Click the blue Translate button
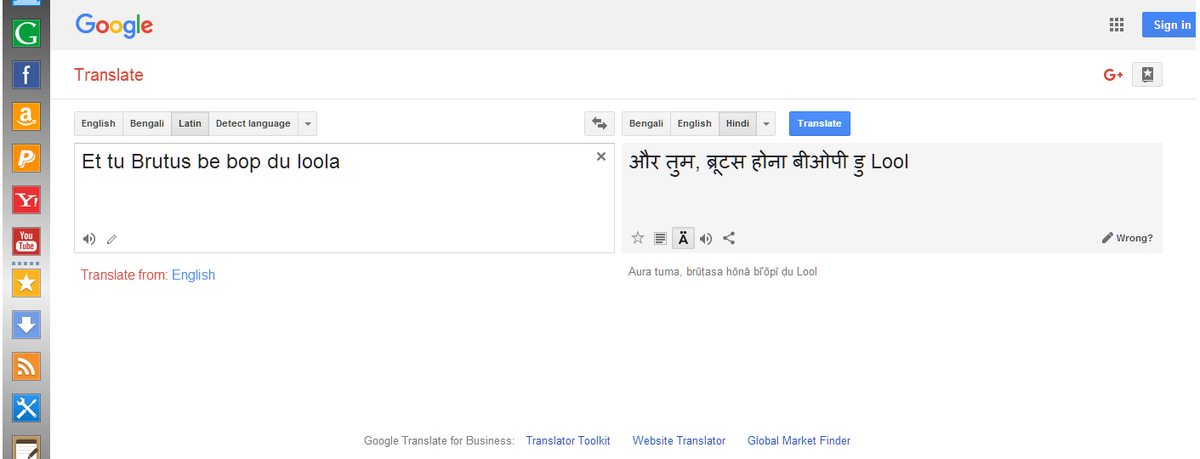1200x459 pixels. coord(820,124)
